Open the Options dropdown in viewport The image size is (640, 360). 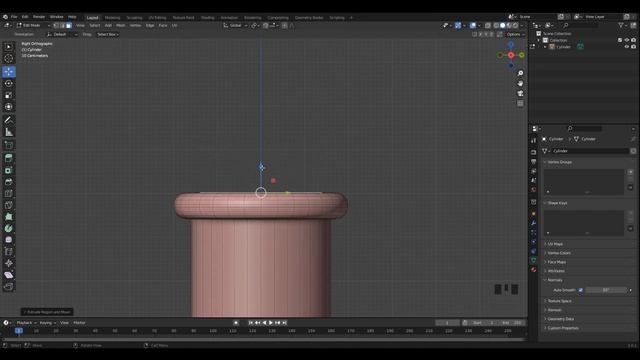pyautogui.click(x=515, y=35)
